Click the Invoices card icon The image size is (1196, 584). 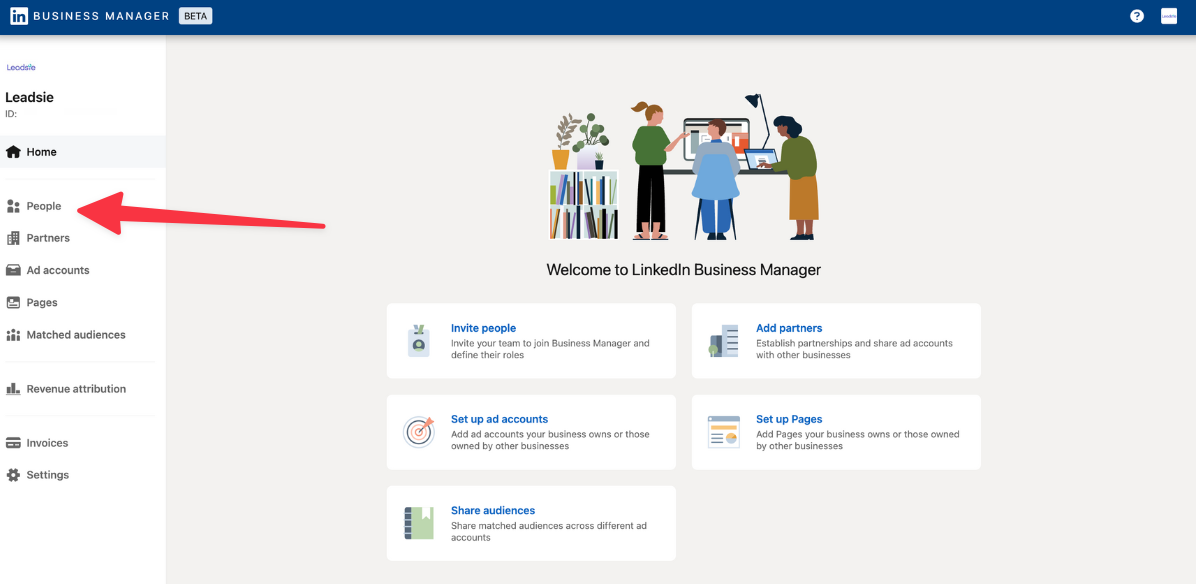click(13, 442)
